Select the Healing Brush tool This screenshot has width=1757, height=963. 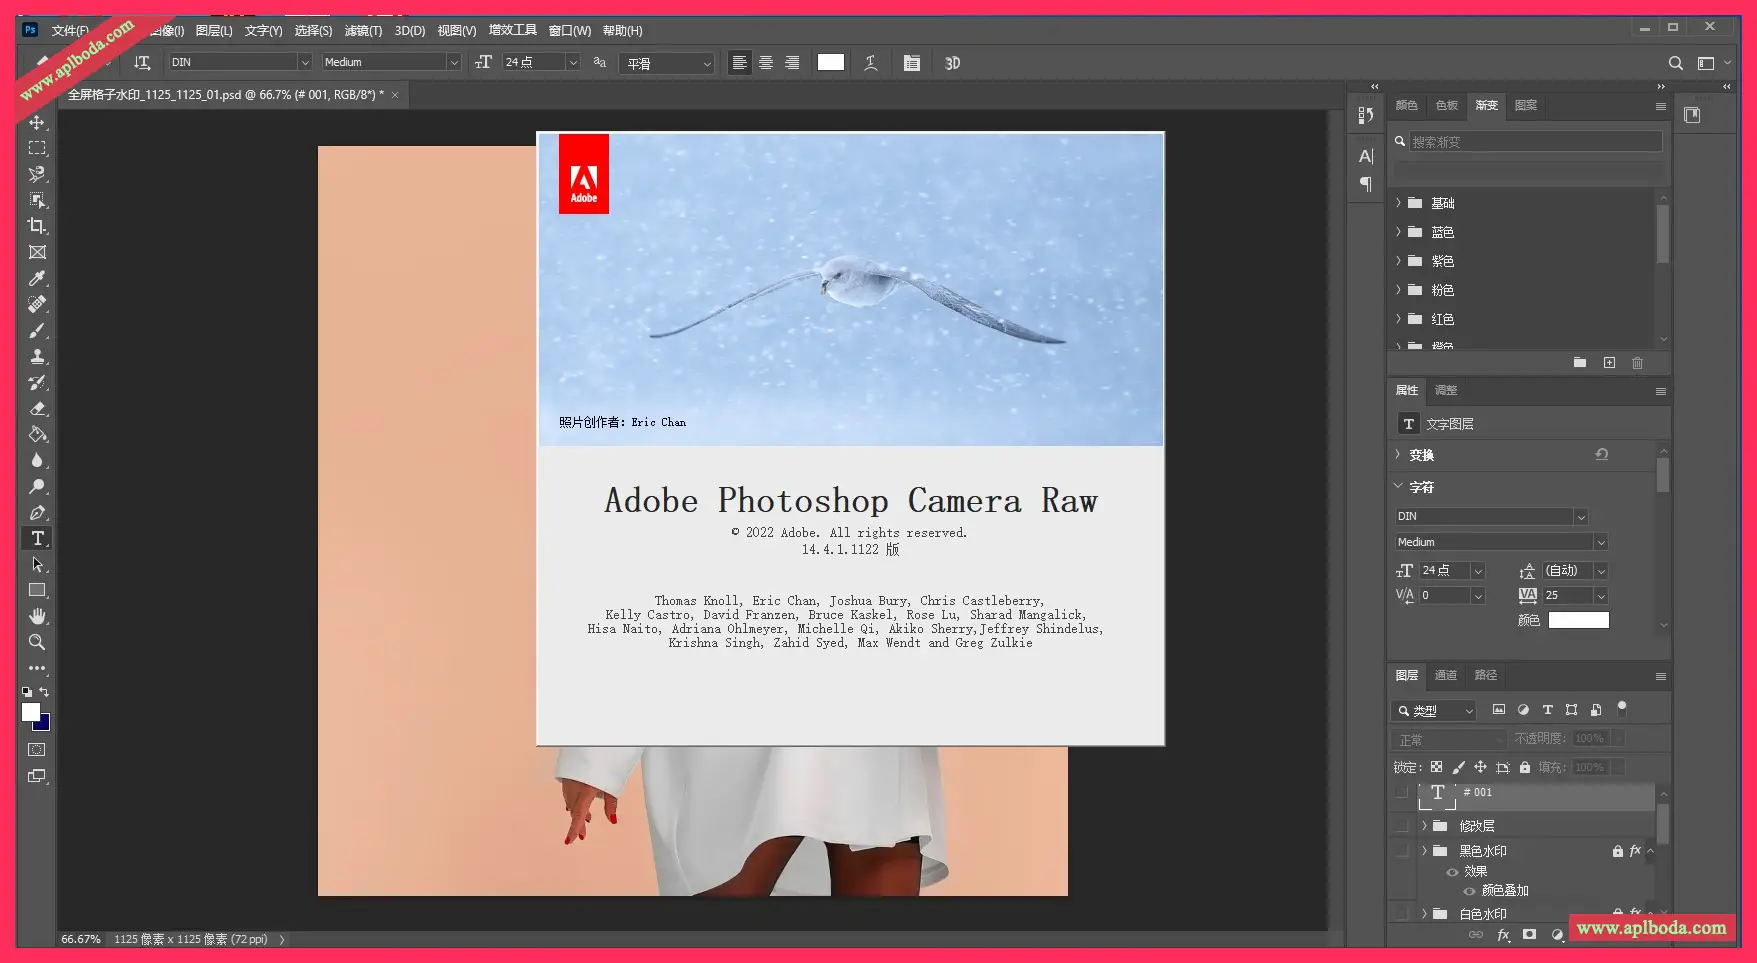pos(37,304)
